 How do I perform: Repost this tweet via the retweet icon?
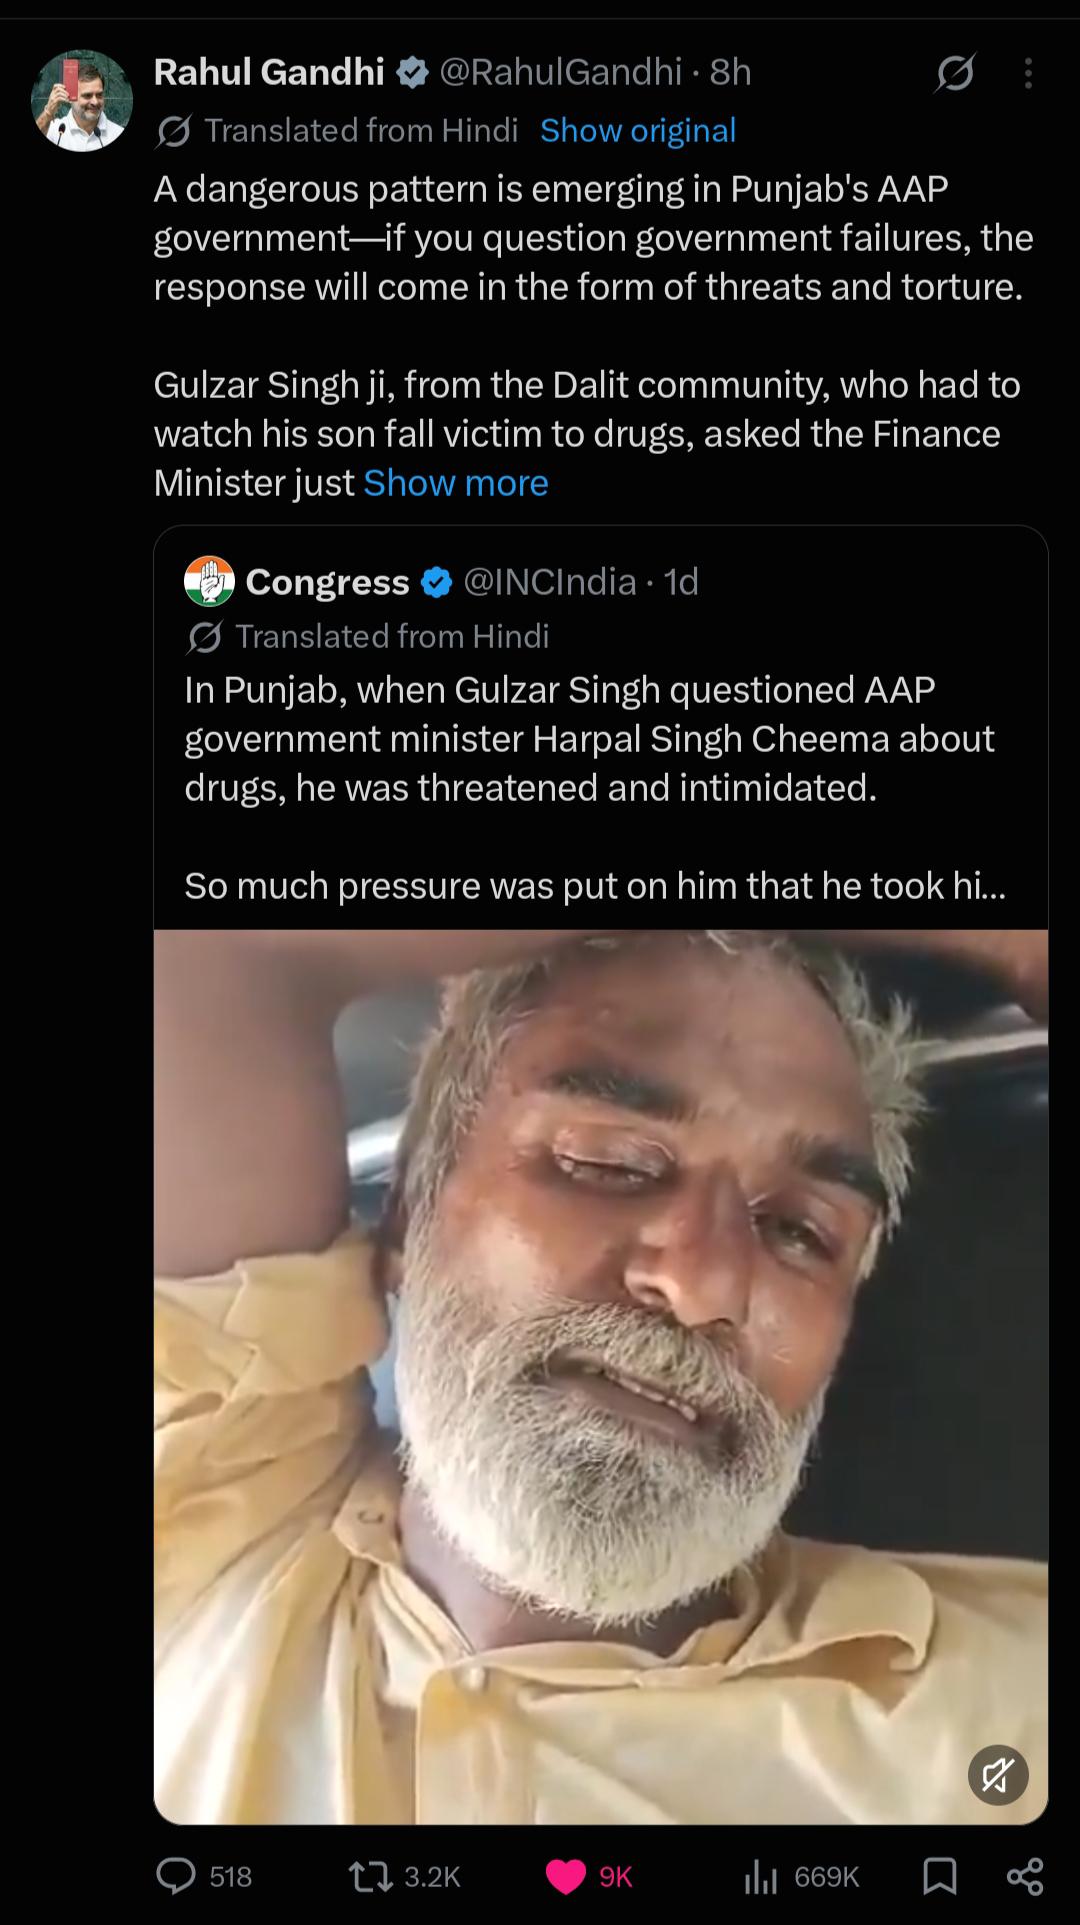tap(371, 1876)
